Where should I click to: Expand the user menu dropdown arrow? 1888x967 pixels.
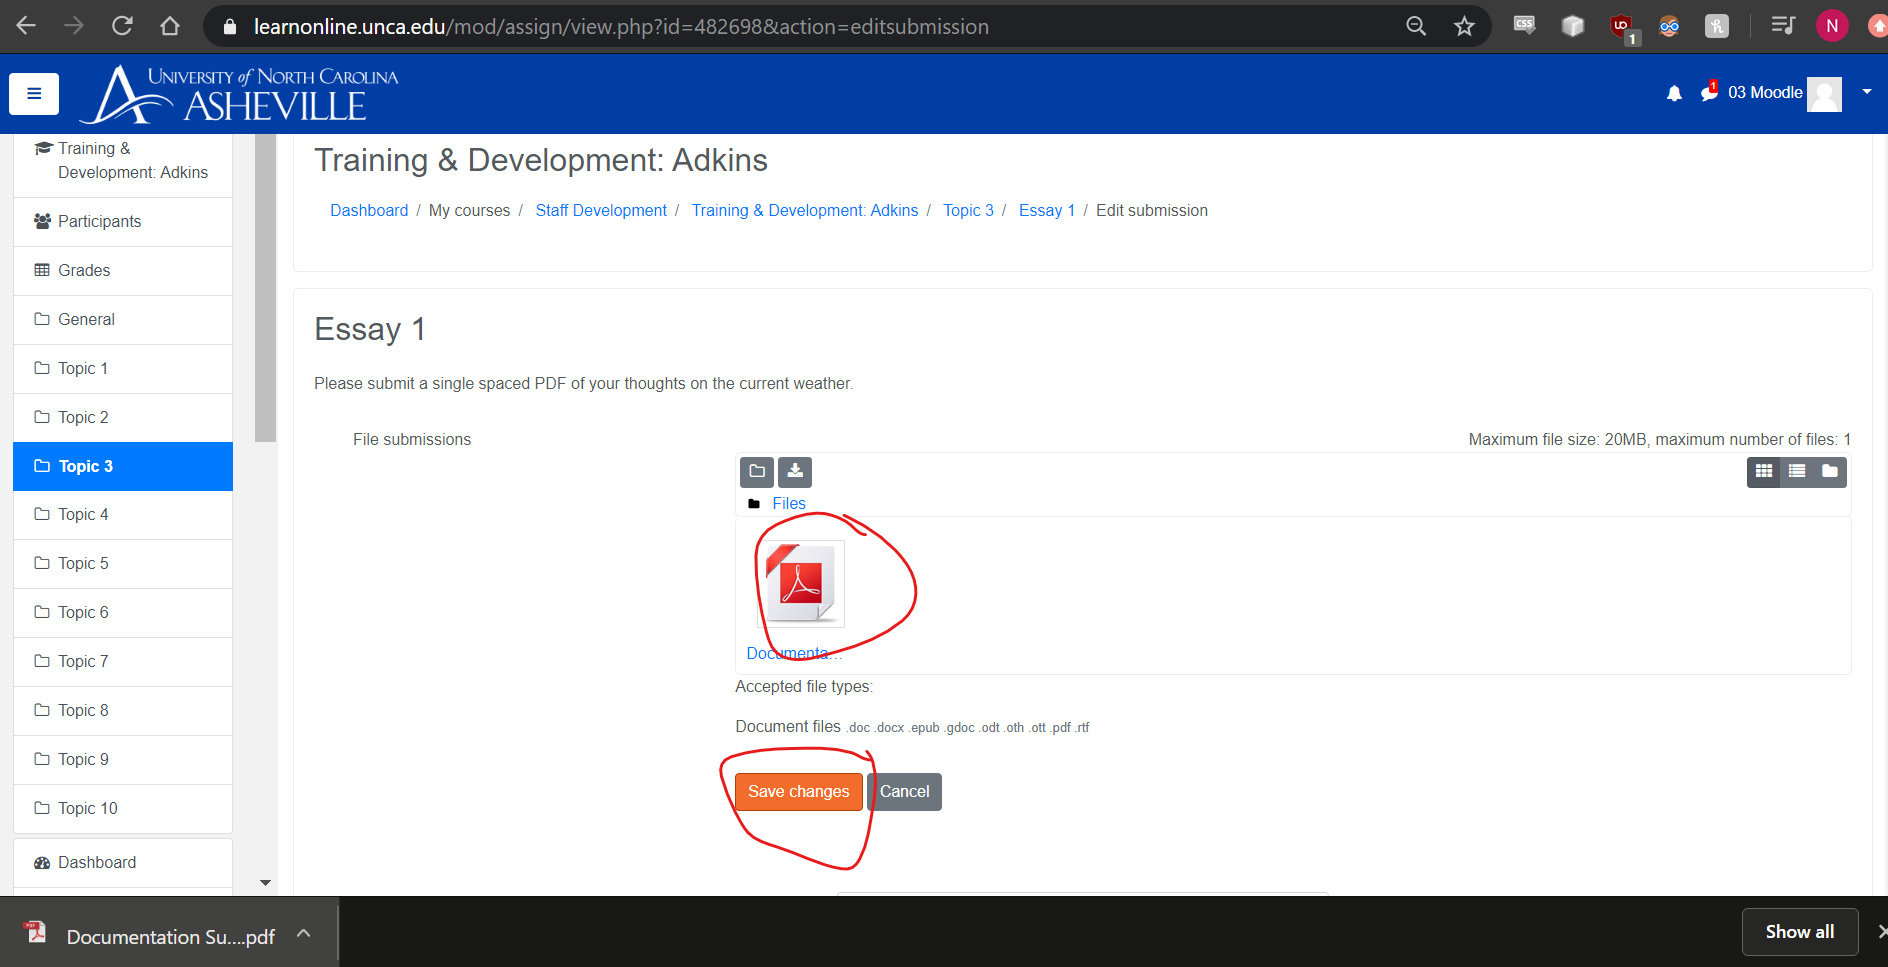pyautogui.click(x=1866, y=92)
